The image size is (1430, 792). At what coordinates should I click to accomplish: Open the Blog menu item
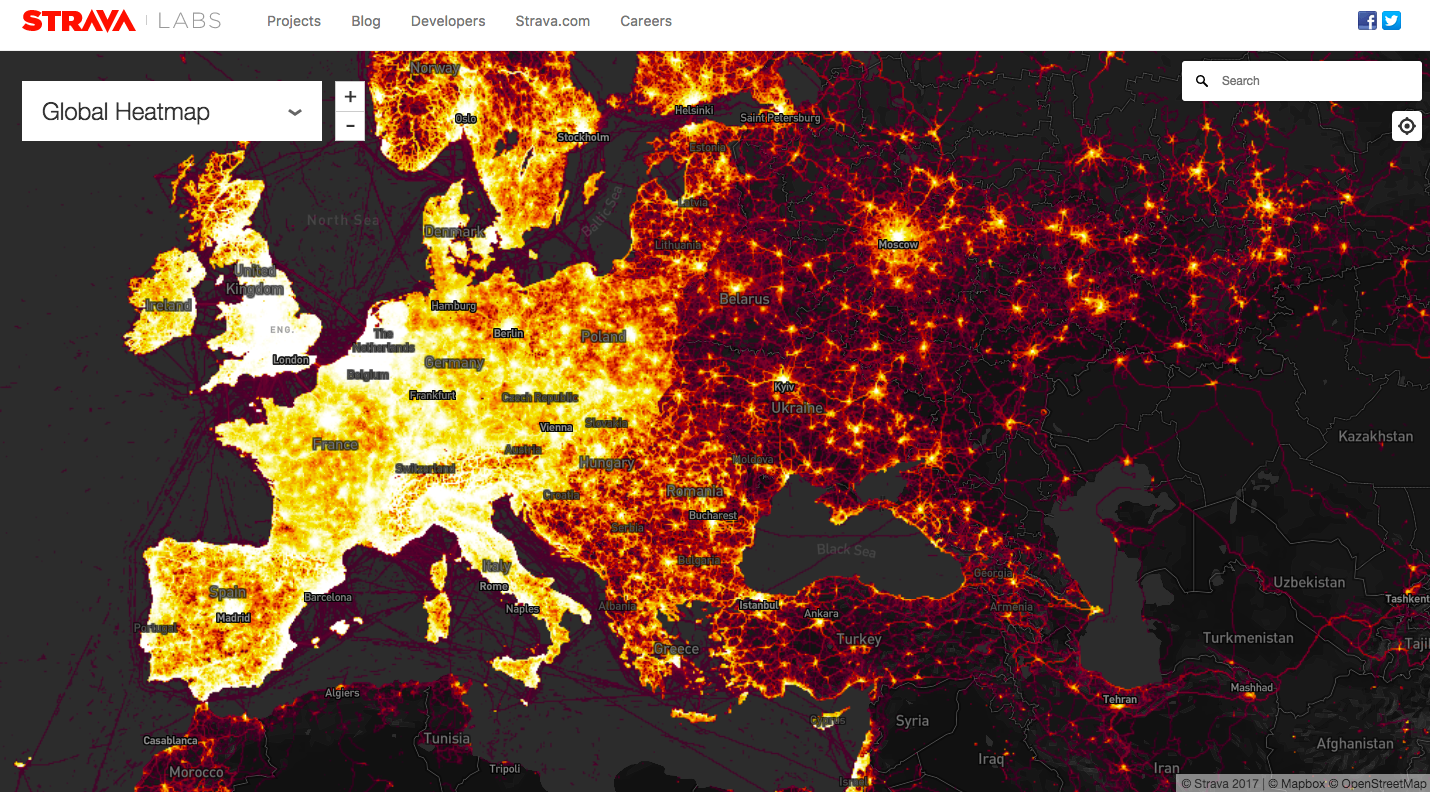coord(366,21)
